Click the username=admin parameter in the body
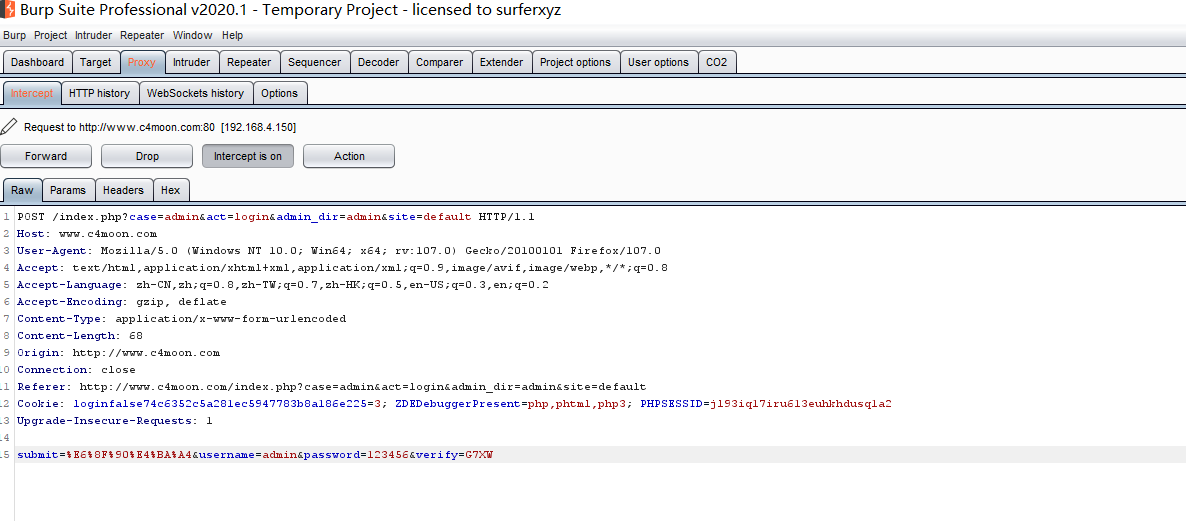1186x521 pixels. (x=248, y=455)
